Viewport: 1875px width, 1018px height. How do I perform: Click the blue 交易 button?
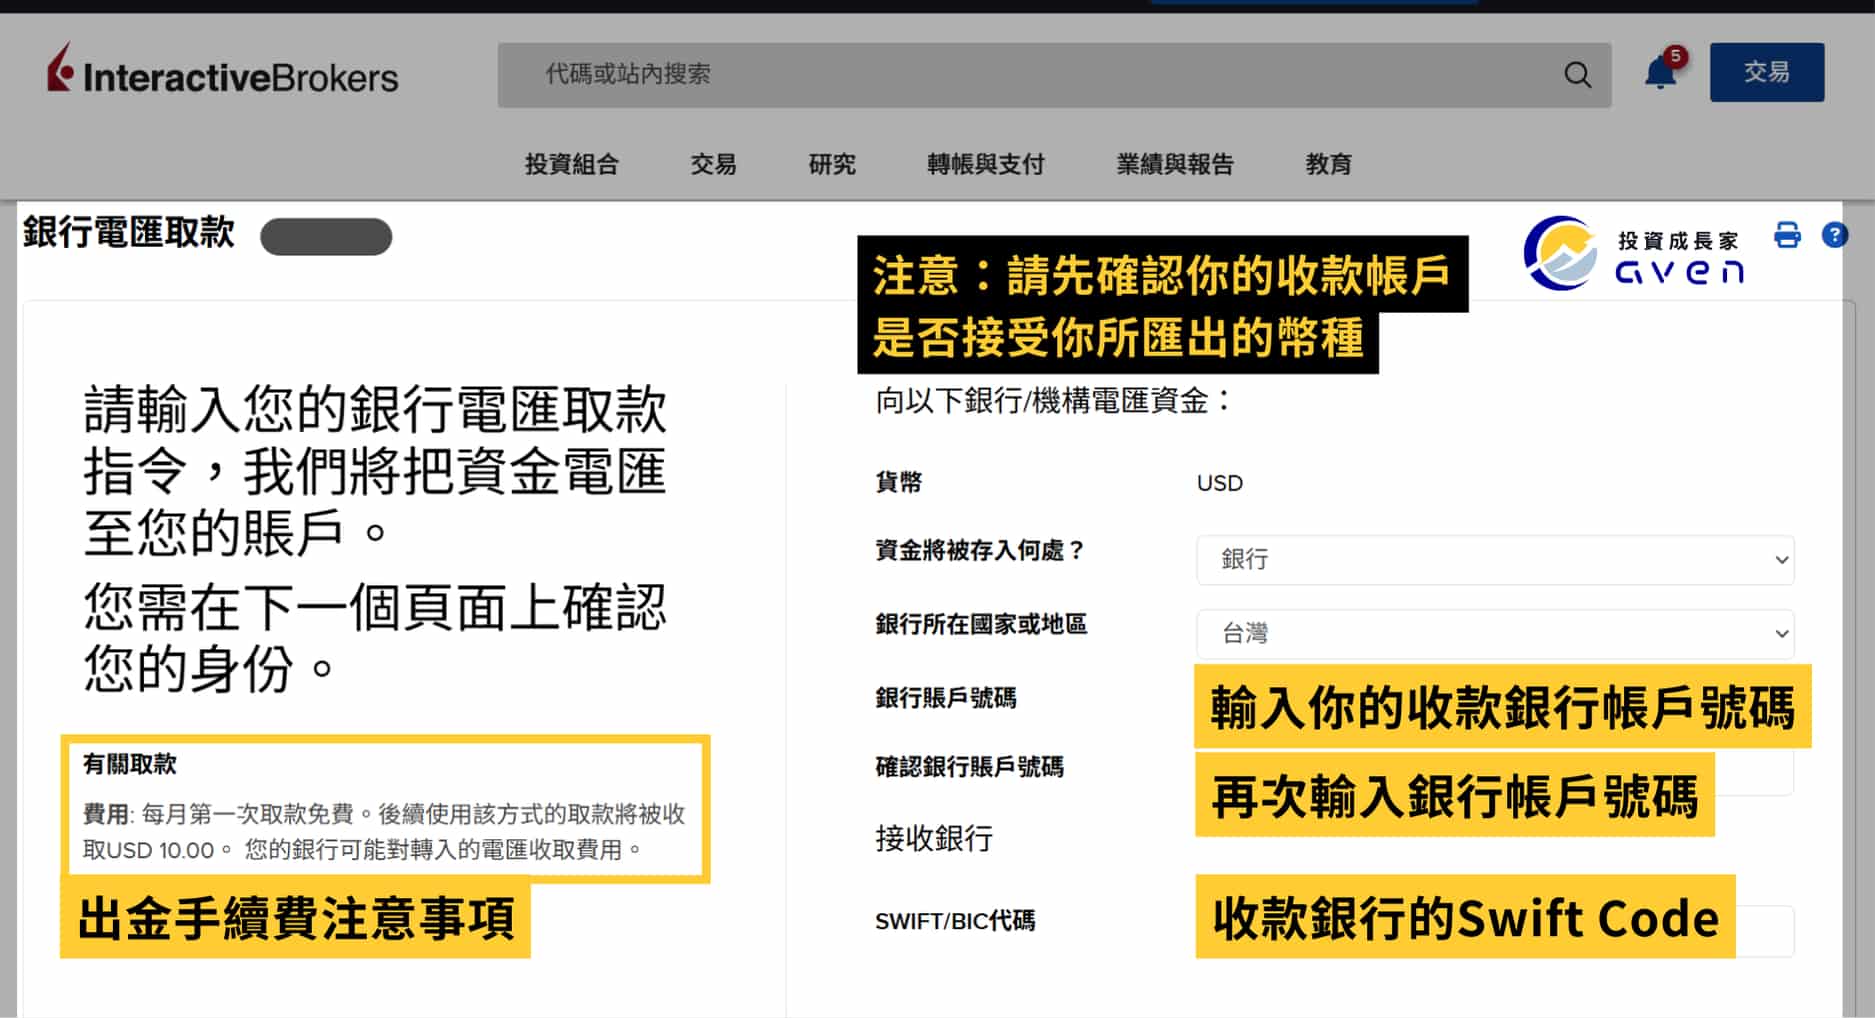point(1766,72)
